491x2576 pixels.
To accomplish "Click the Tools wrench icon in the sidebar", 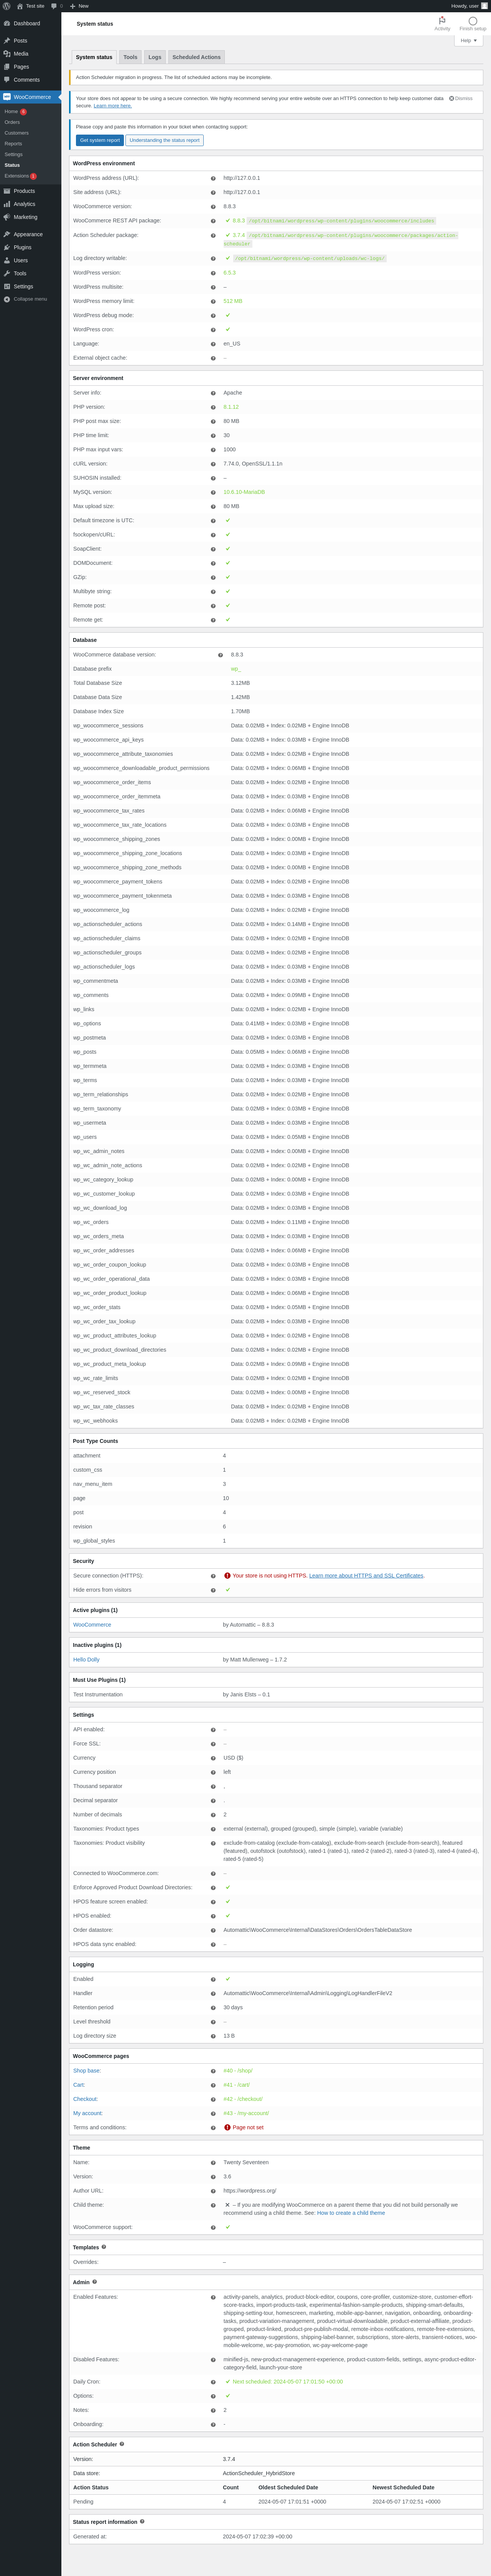I will click(7, 273).
